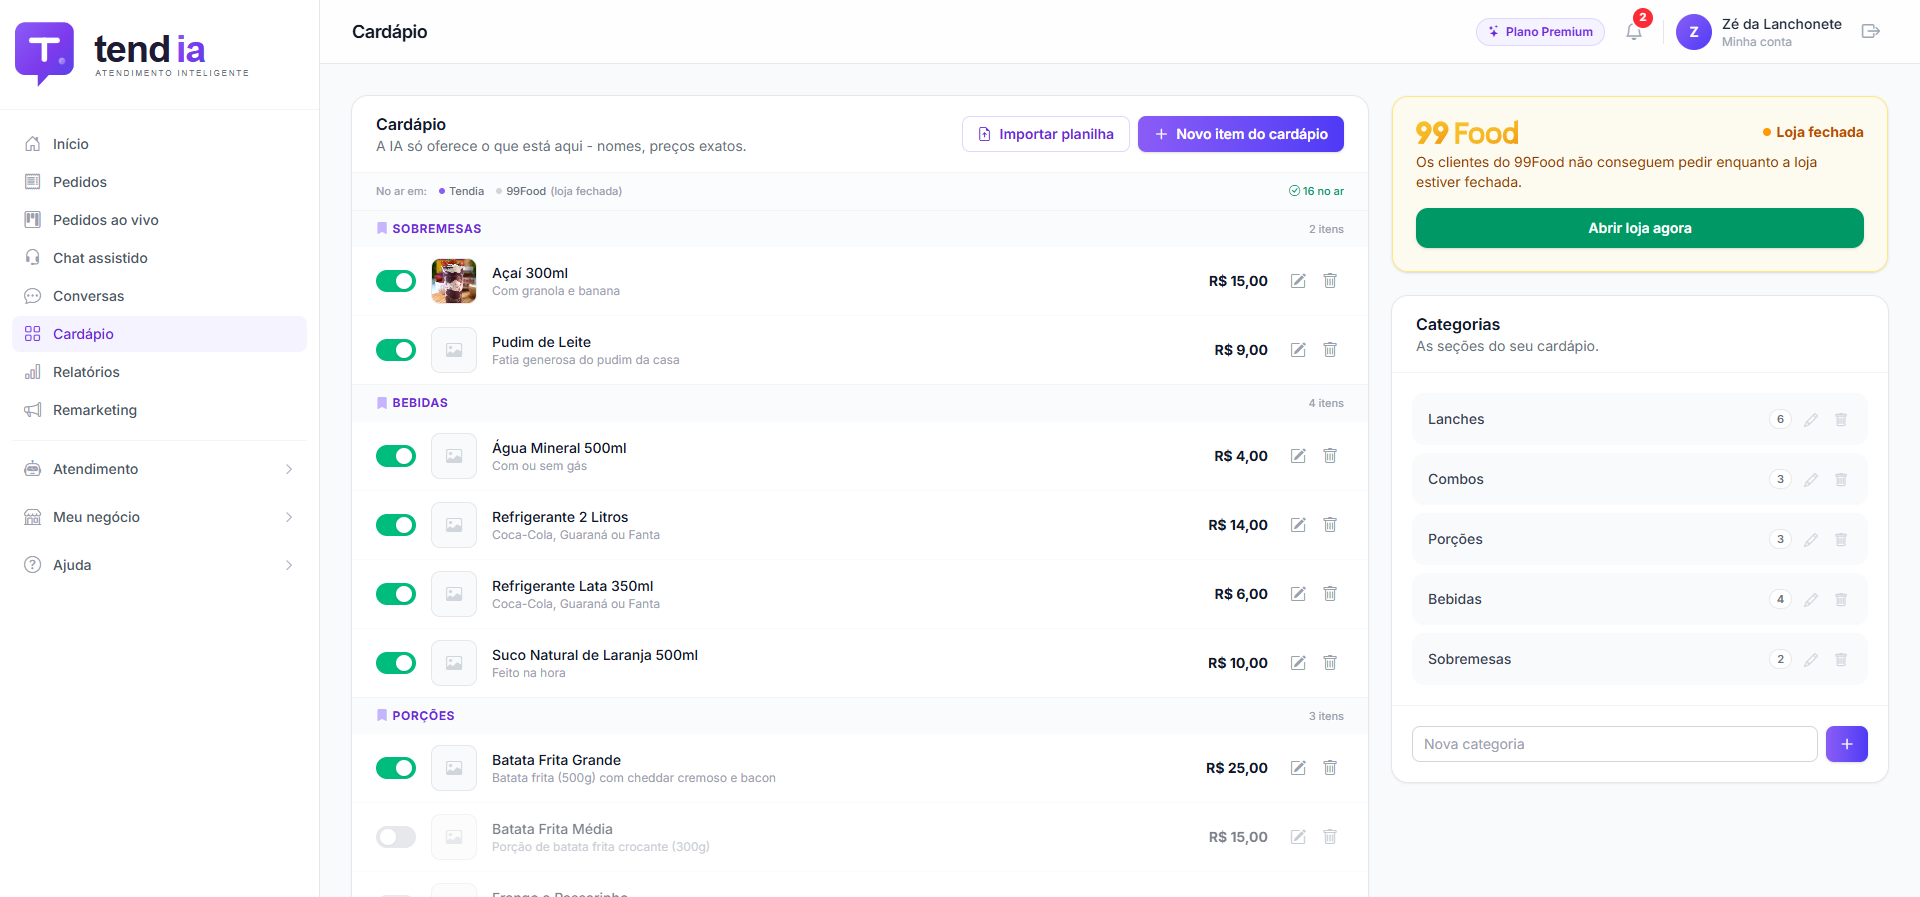Go to Início in the sidebar
Viewport: 1920px width, 897px height.
pos(160,144)
